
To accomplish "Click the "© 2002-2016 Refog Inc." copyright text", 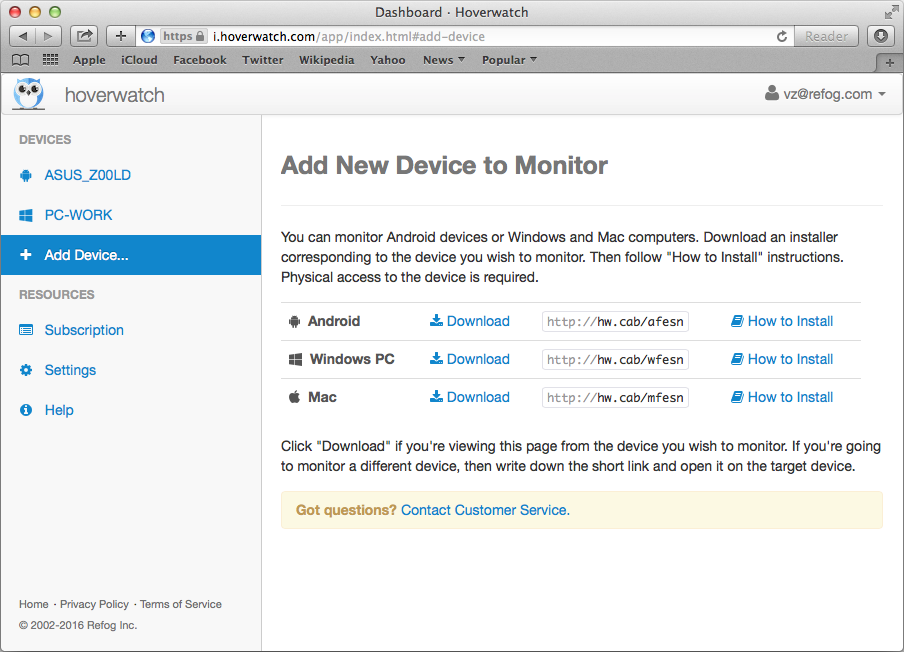I will click(x=78, y=625).
